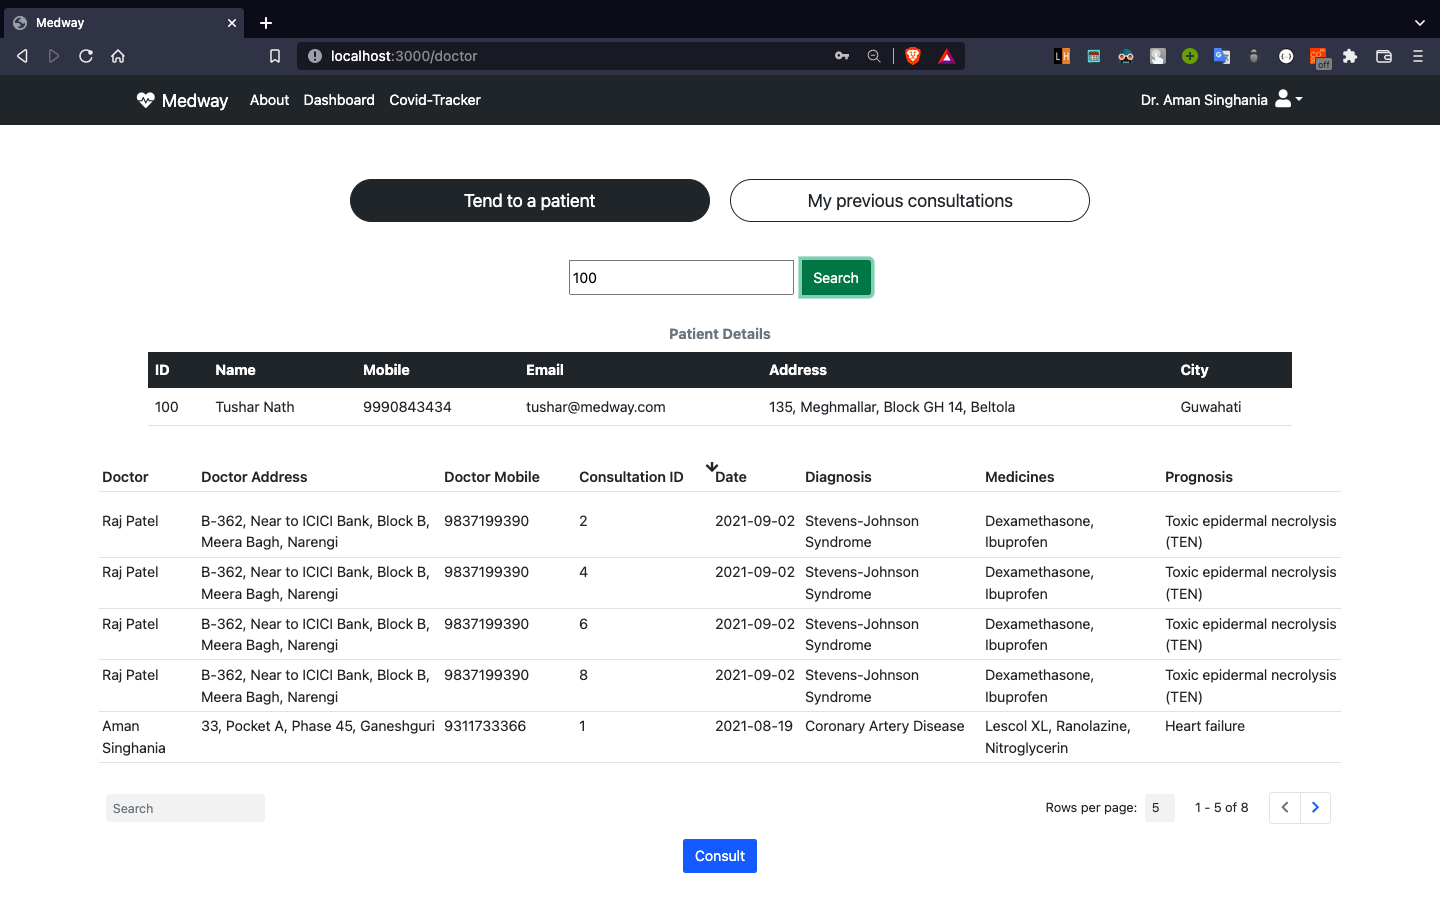Open the Brave Rewards triangle icon
The width and height of the screenshot is (1440, 900).
pyautogui.click(x=946, y=56)
